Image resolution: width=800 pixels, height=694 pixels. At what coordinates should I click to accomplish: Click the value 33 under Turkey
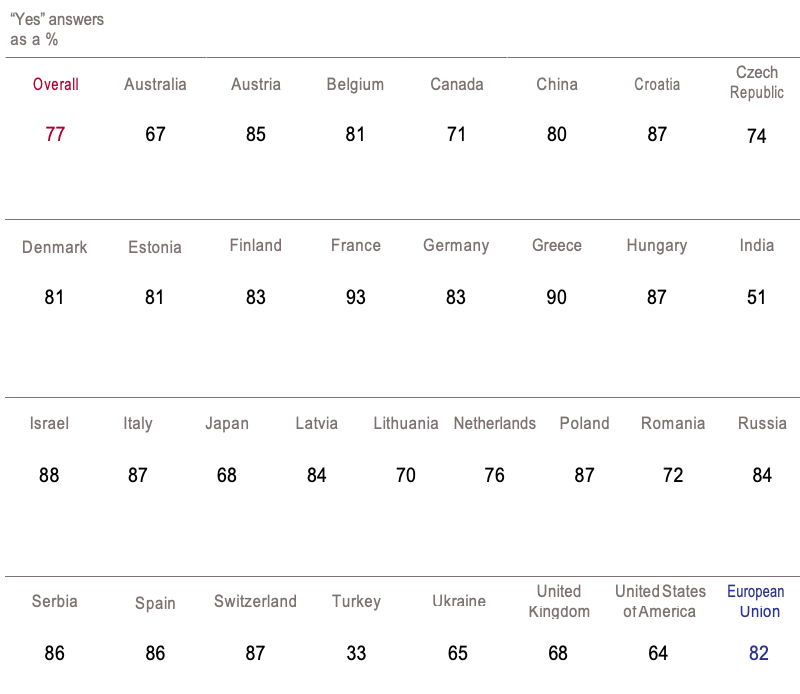356,653
